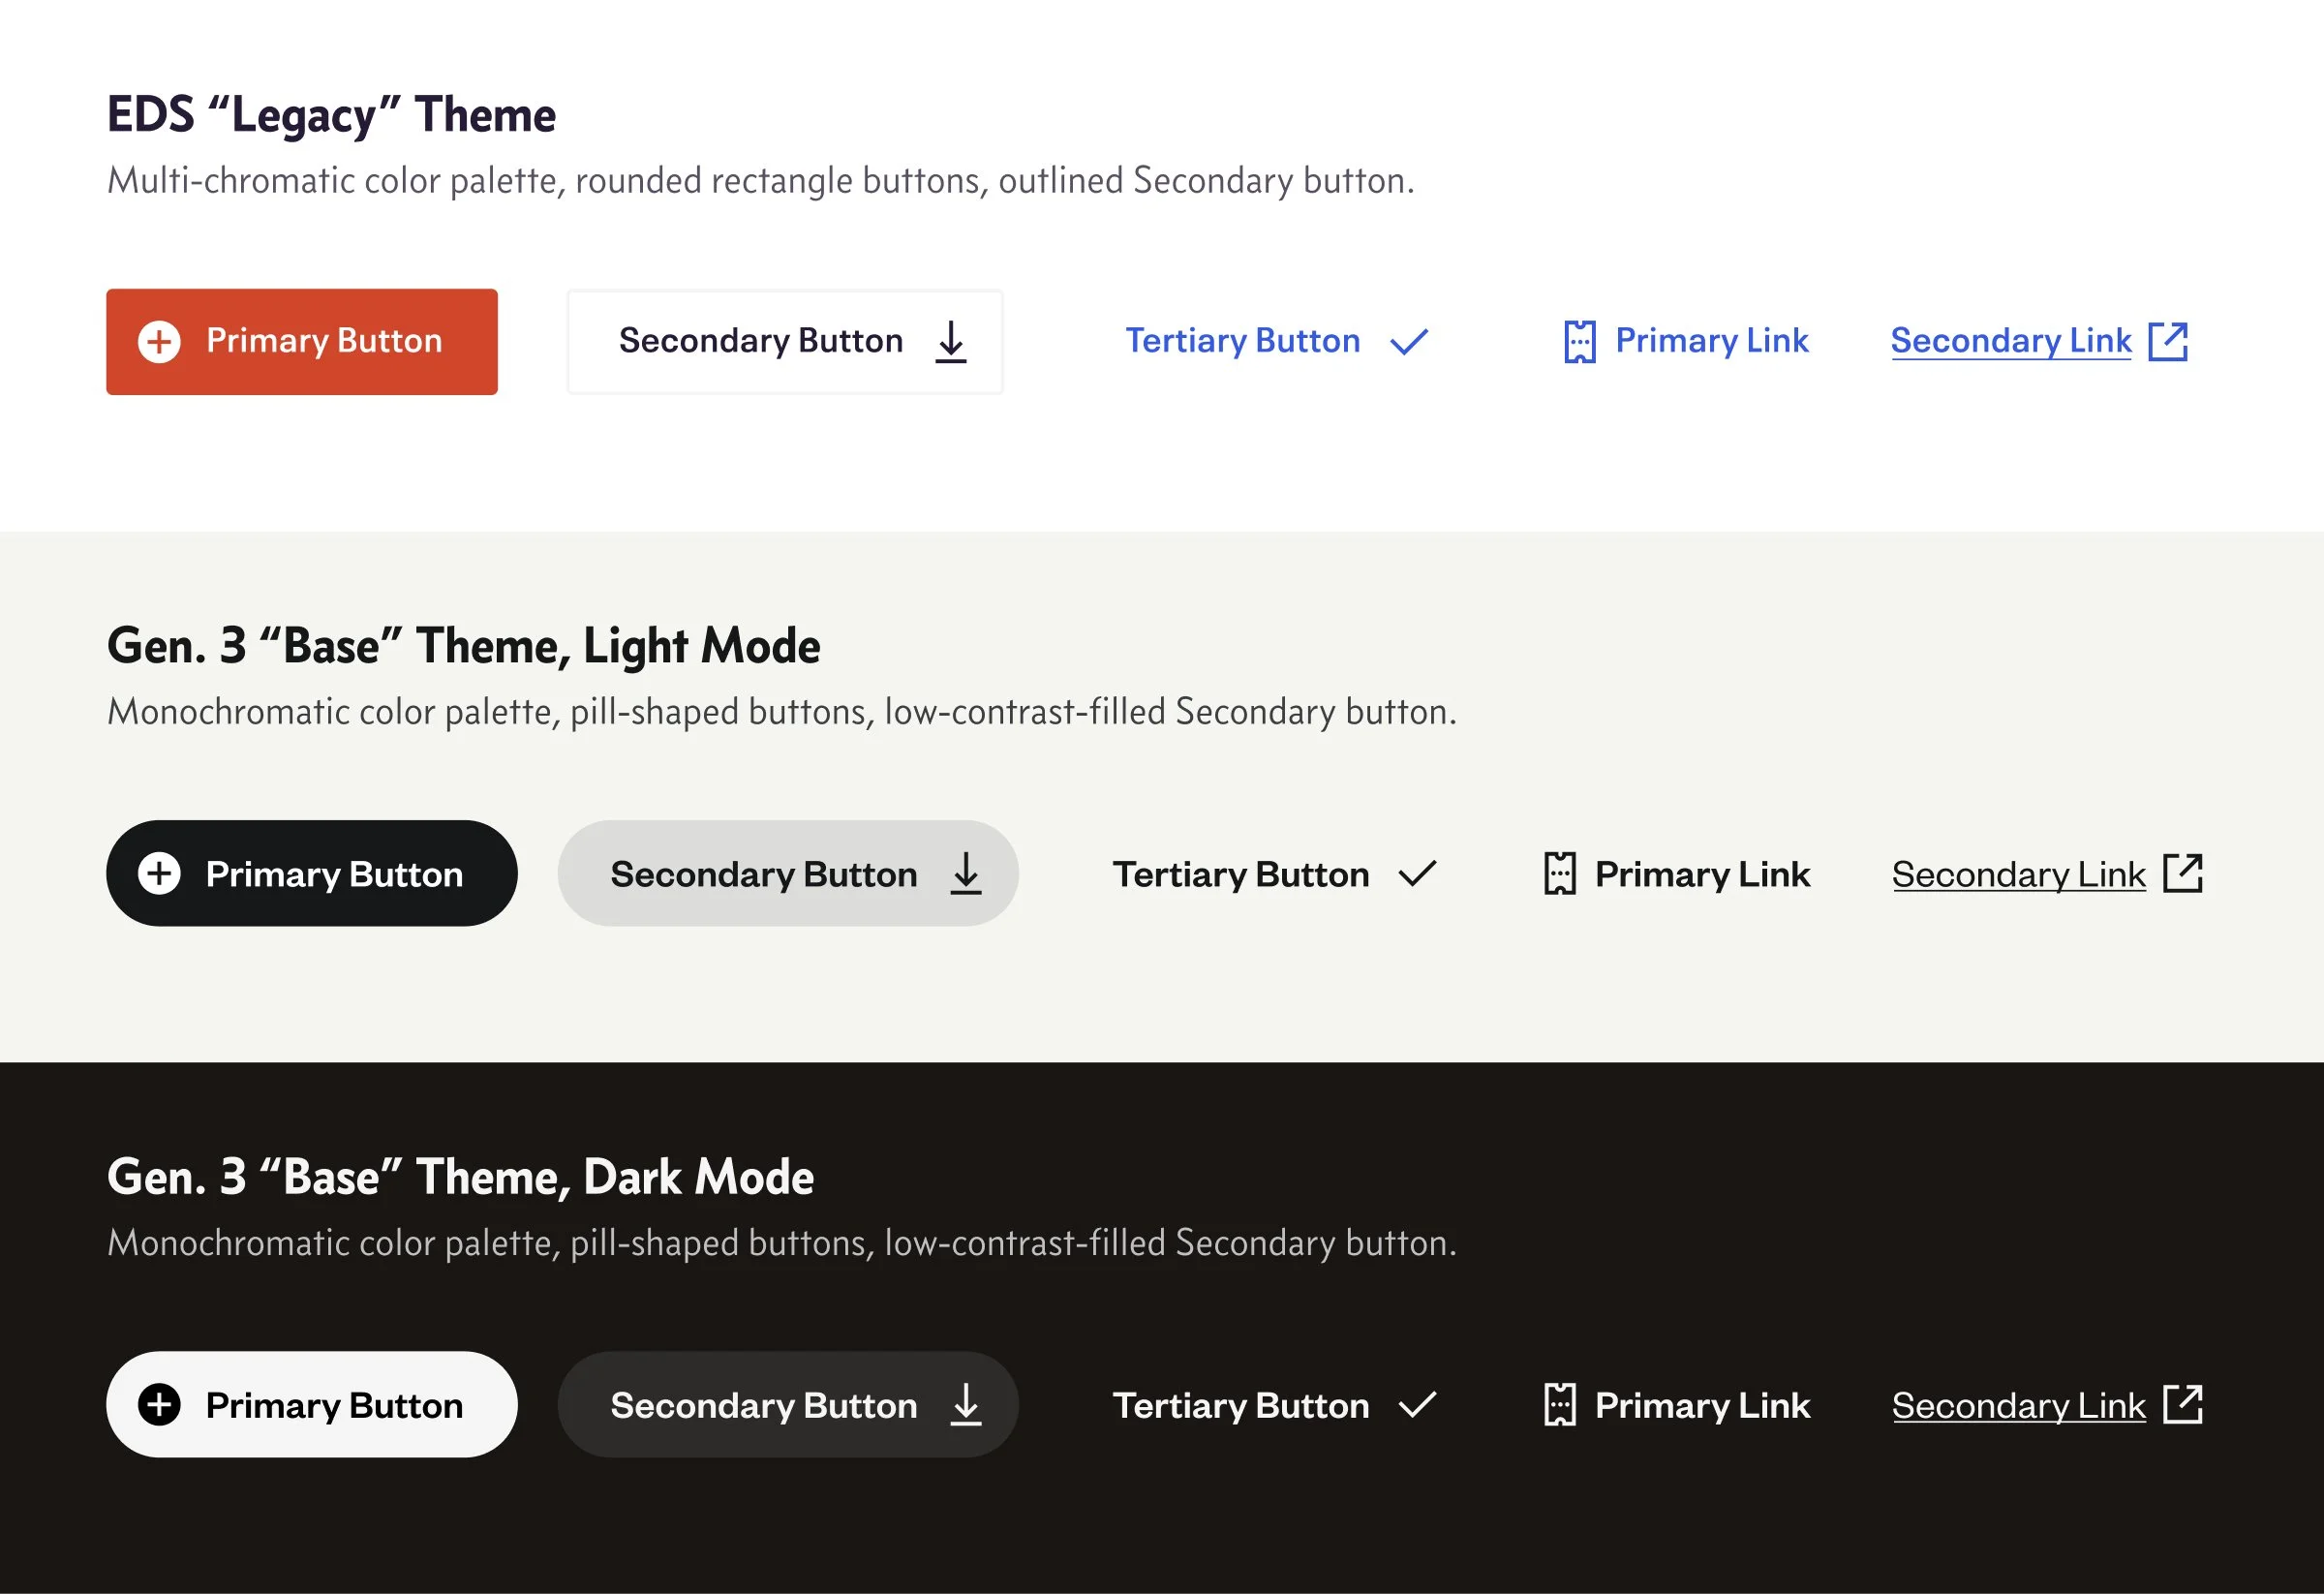Click the Multi-chromatic color palette description text
The height and width of the screenshot is (1594, 2324).
point(760,181)
